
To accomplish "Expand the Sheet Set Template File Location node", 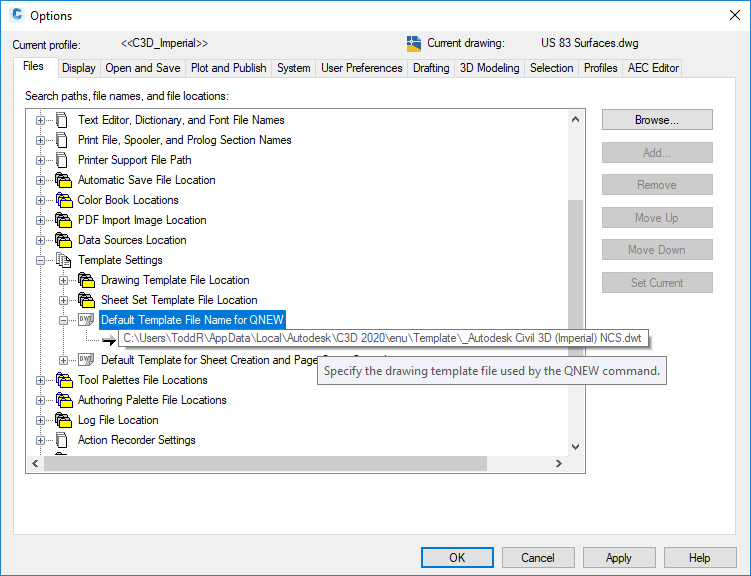I will pyautogui.click(x=63, y=301).
